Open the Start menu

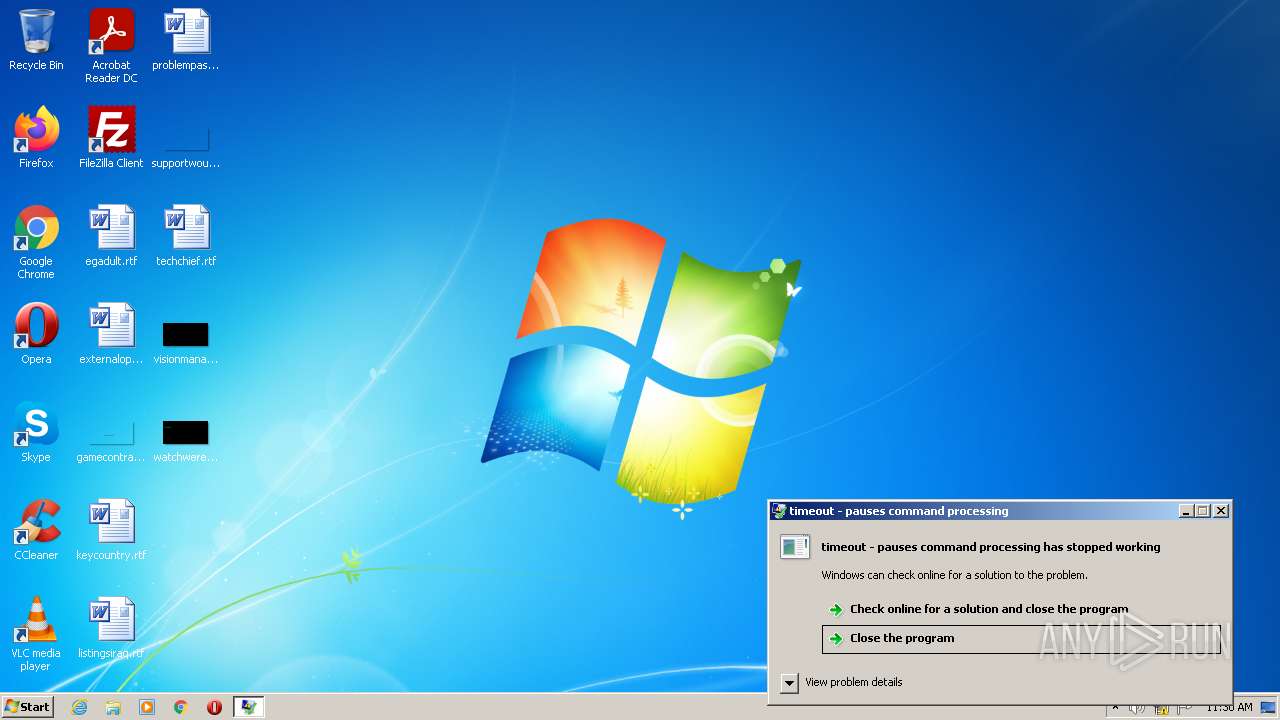(x=27, y=707)
